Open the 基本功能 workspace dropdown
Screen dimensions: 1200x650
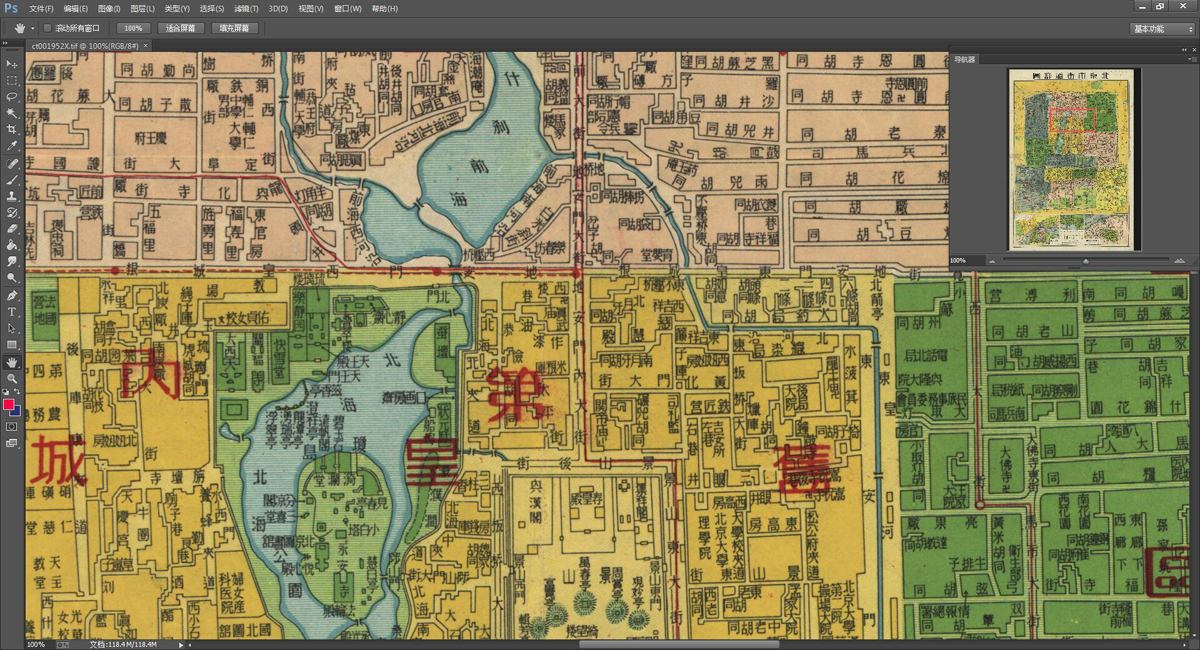tap(1162, 28)
